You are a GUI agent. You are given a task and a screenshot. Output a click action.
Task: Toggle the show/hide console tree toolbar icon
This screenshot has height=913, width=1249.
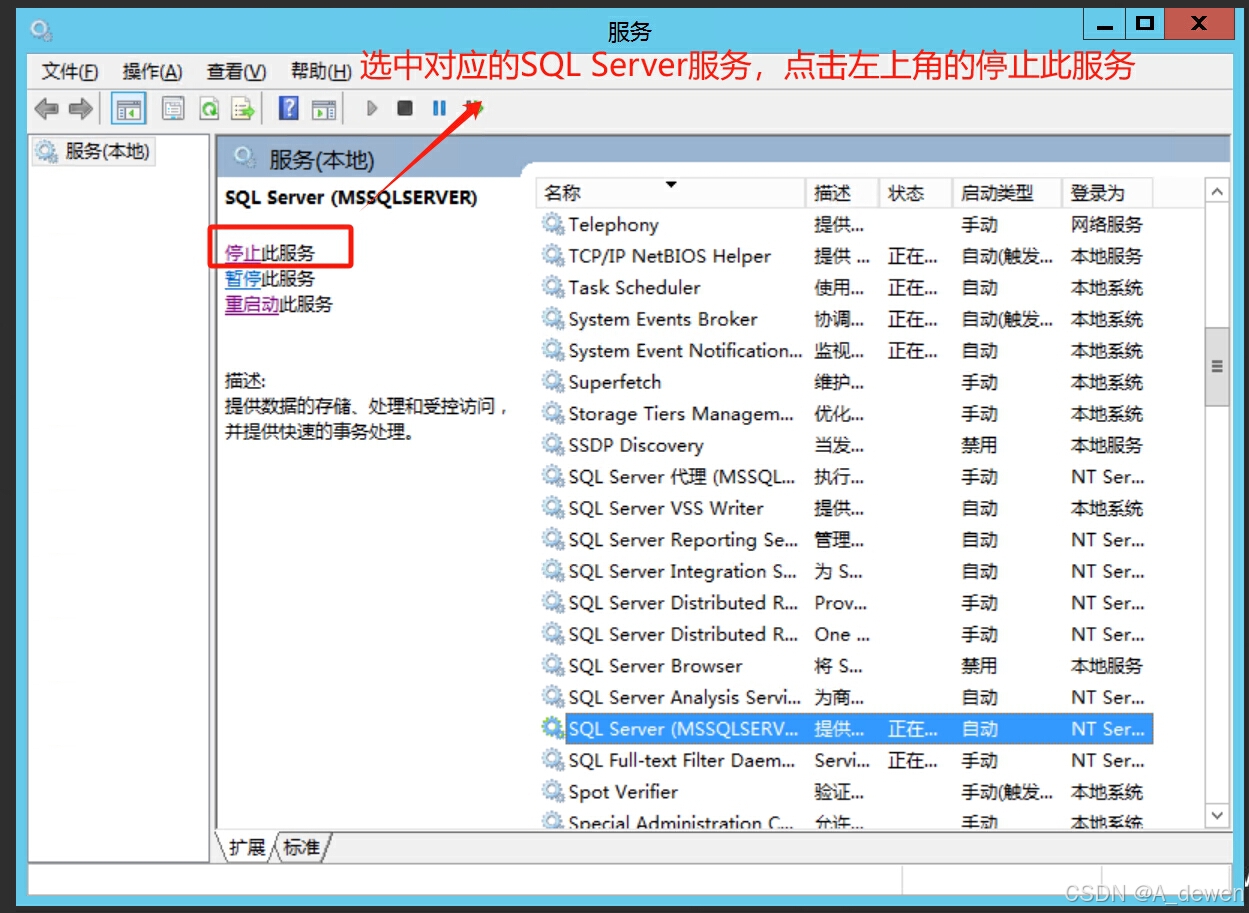pos(128,108)
